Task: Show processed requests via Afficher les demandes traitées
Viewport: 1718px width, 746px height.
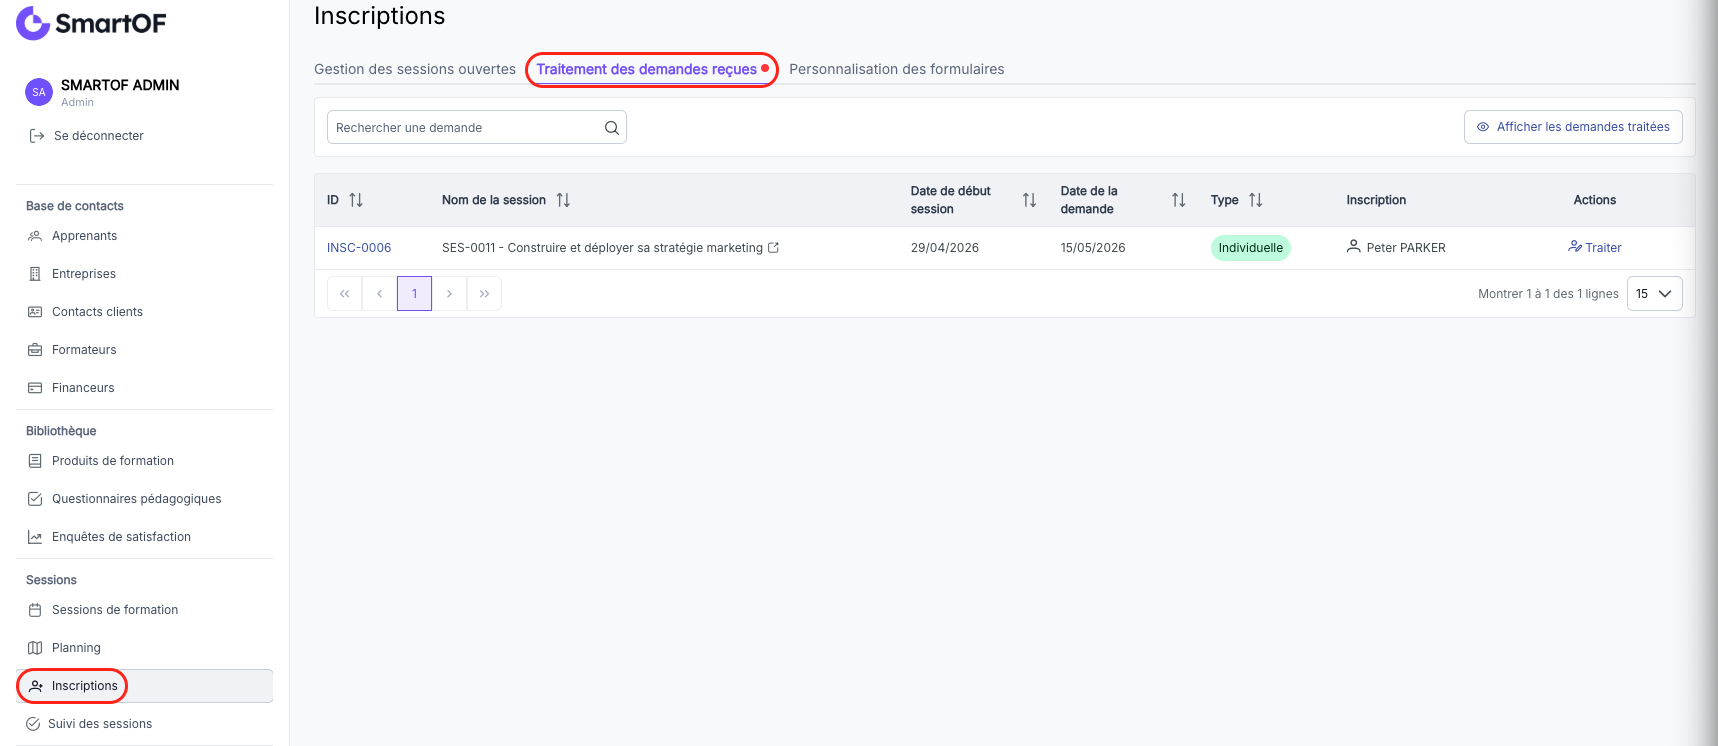Action: tap(1573, 127)
